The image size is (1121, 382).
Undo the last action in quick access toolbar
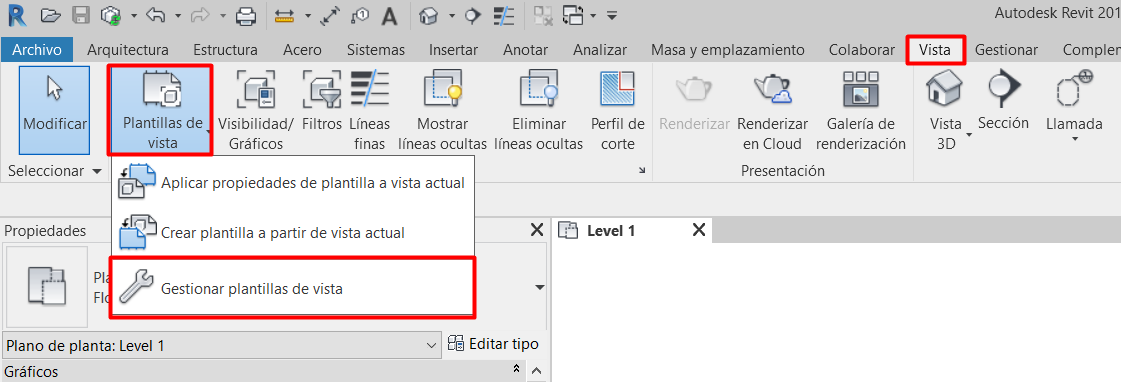(x=156, y=14)
